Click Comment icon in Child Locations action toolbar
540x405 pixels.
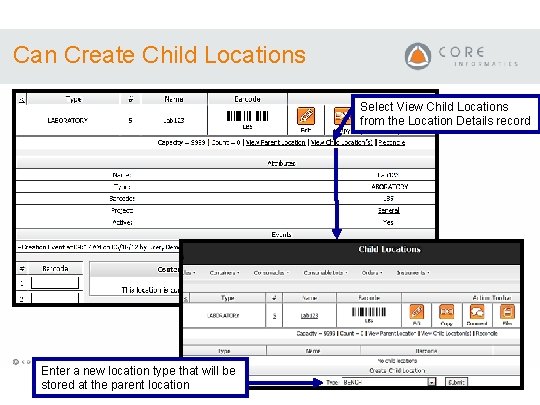pyautogui.click(x=477, y=312)
